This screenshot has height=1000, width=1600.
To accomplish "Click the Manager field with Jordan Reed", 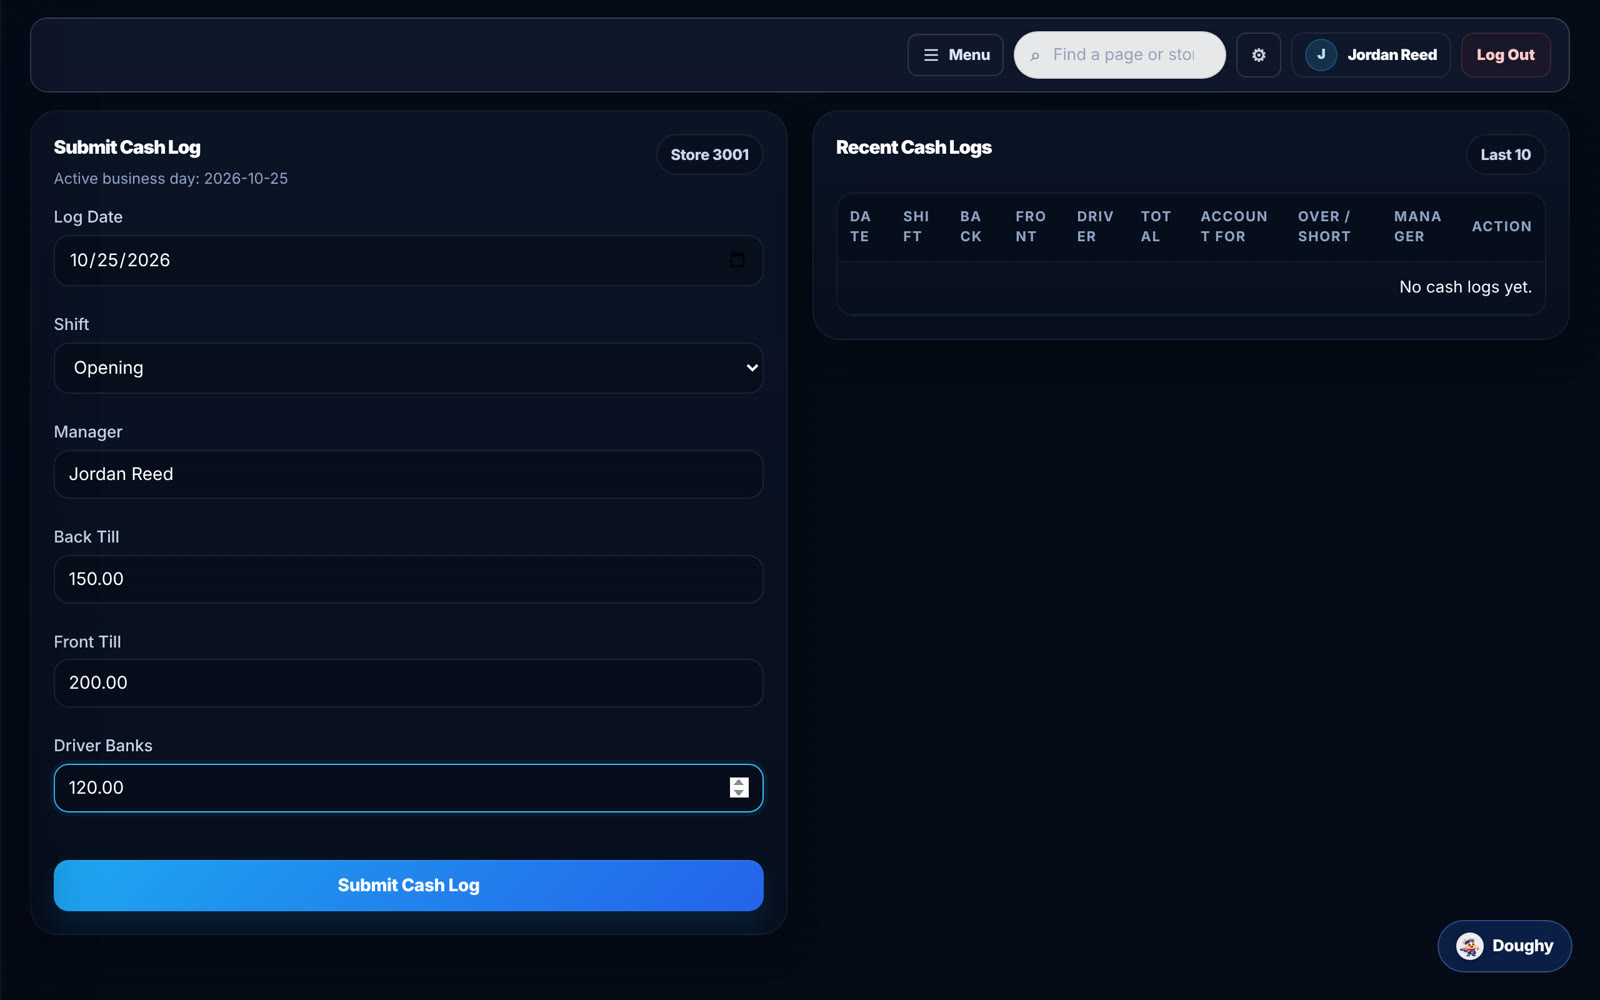I will 408,474.
